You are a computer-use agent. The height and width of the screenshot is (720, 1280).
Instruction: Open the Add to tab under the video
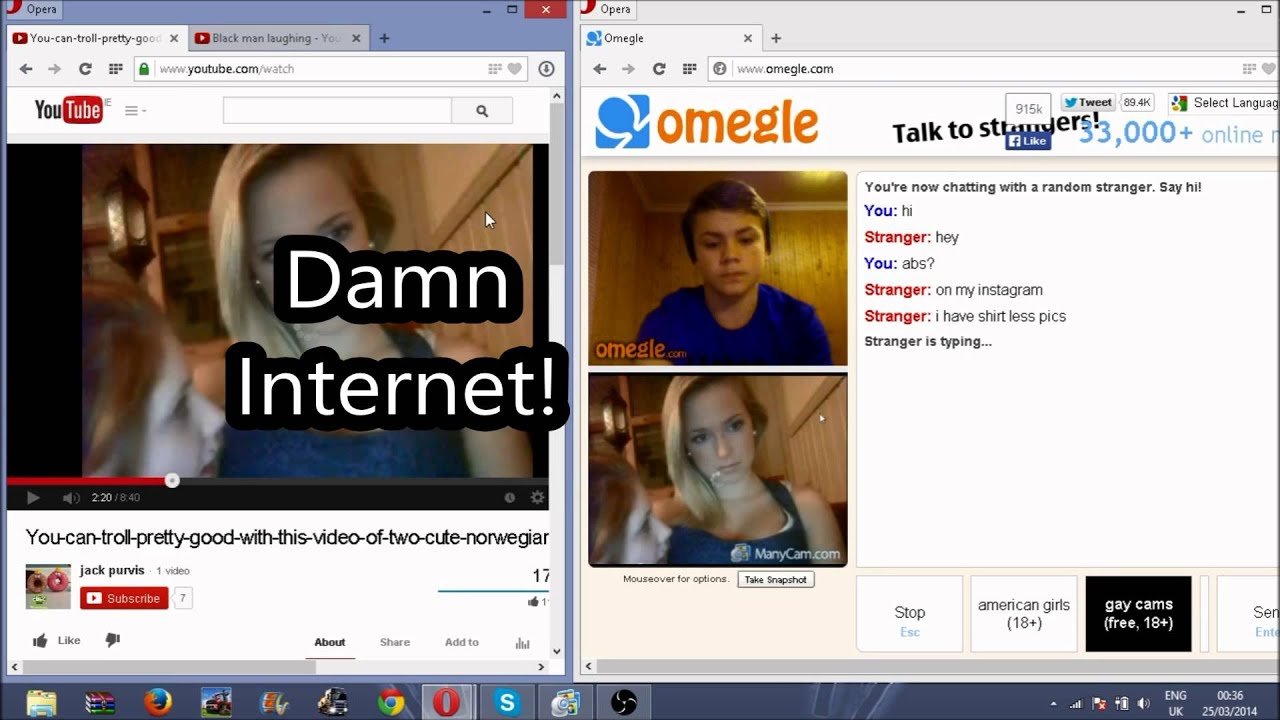pos(462,642)
